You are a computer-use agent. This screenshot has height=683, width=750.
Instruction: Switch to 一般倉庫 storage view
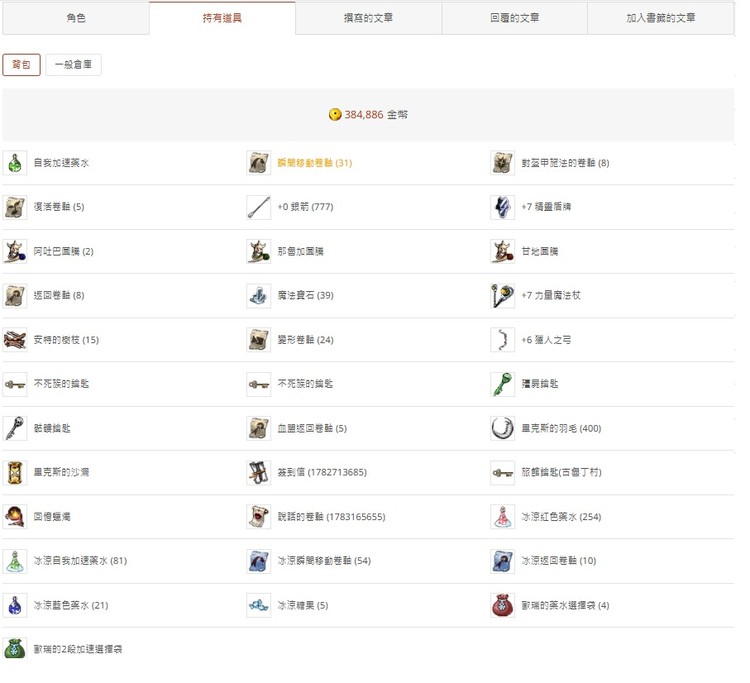tap(73, 65)
